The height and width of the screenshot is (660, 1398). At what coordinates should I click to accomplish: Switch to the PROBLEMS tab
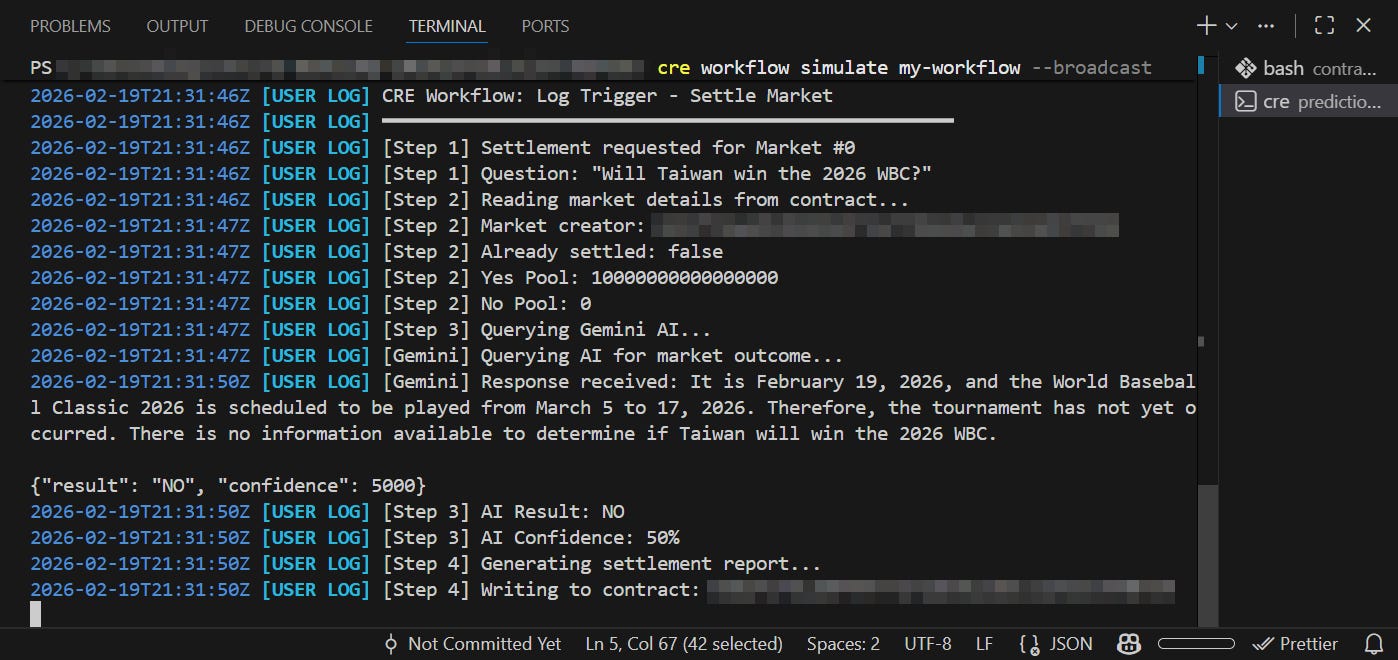click(x=70, y=26)
